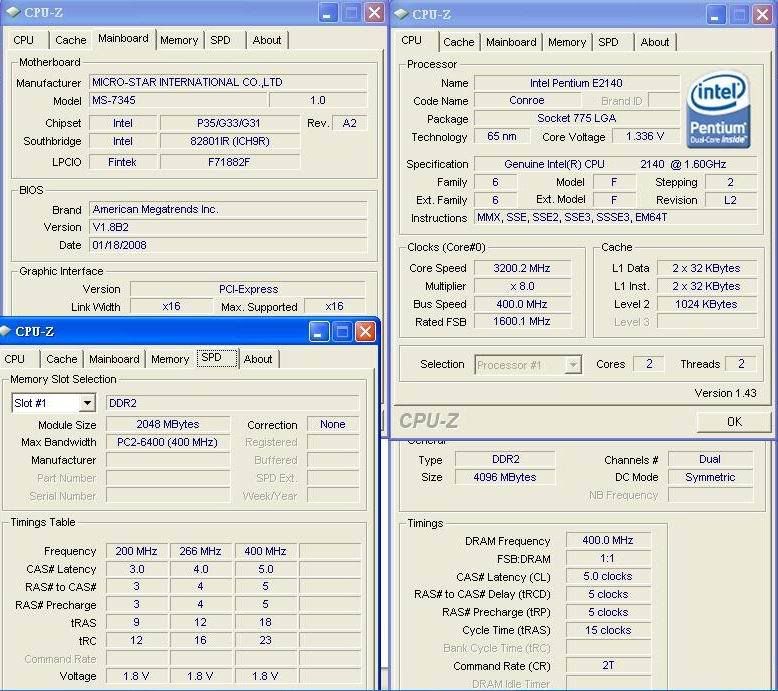
Task: Click the multiplier x 8.0 value
Action: [x=522, y=286]
